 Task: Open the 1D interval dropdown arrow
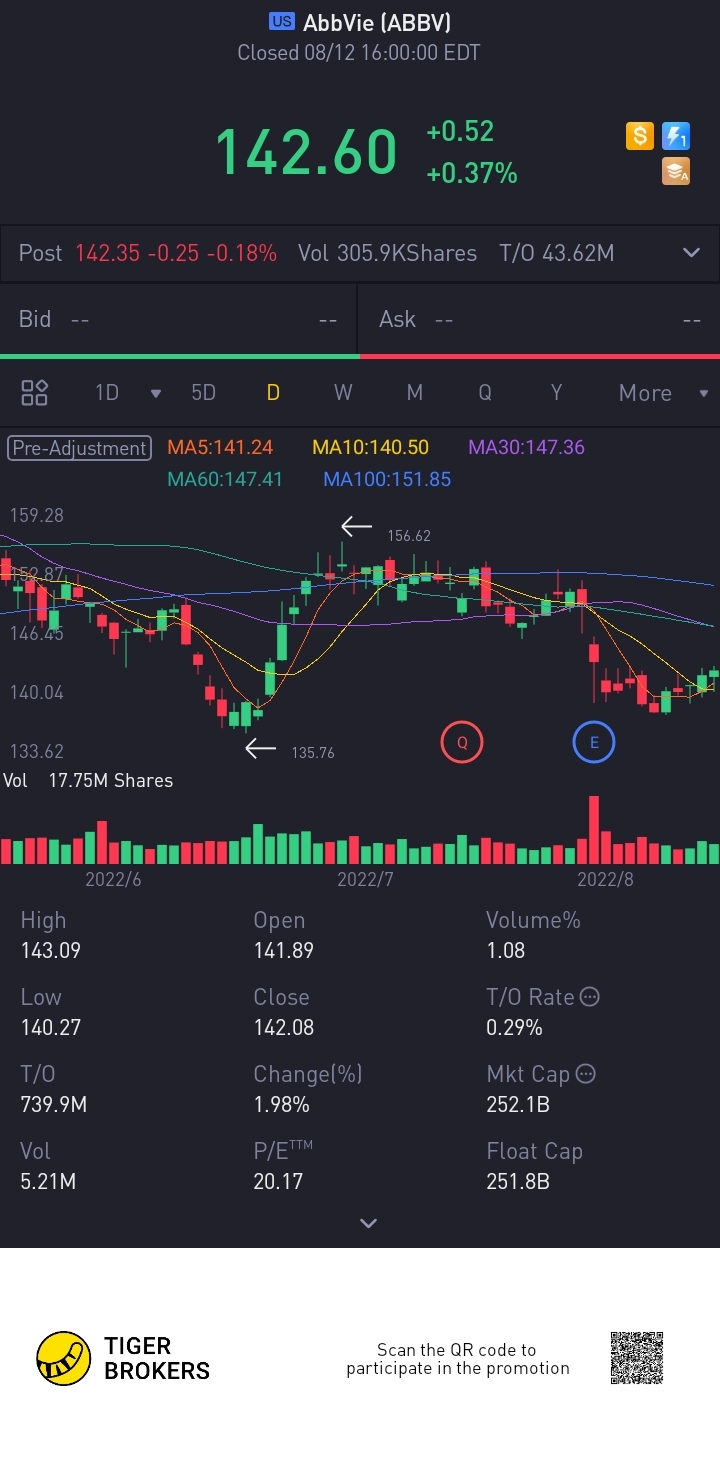pyautogui.click(x=155, y=394)
